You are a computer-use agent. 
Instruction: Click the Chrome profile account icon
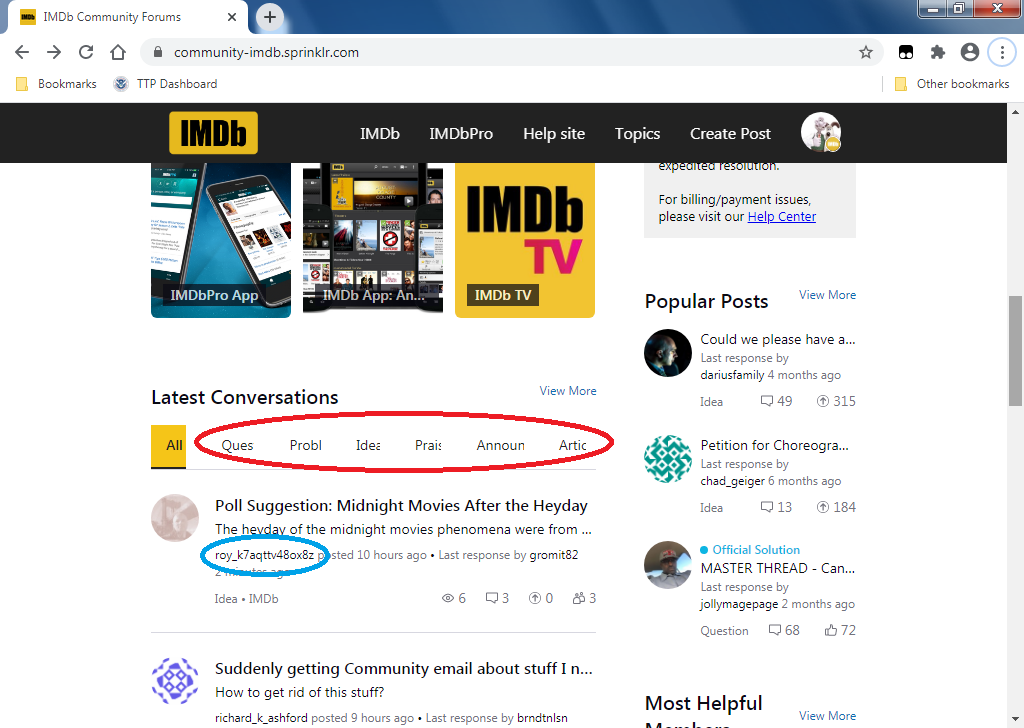[x=969, y=52]
